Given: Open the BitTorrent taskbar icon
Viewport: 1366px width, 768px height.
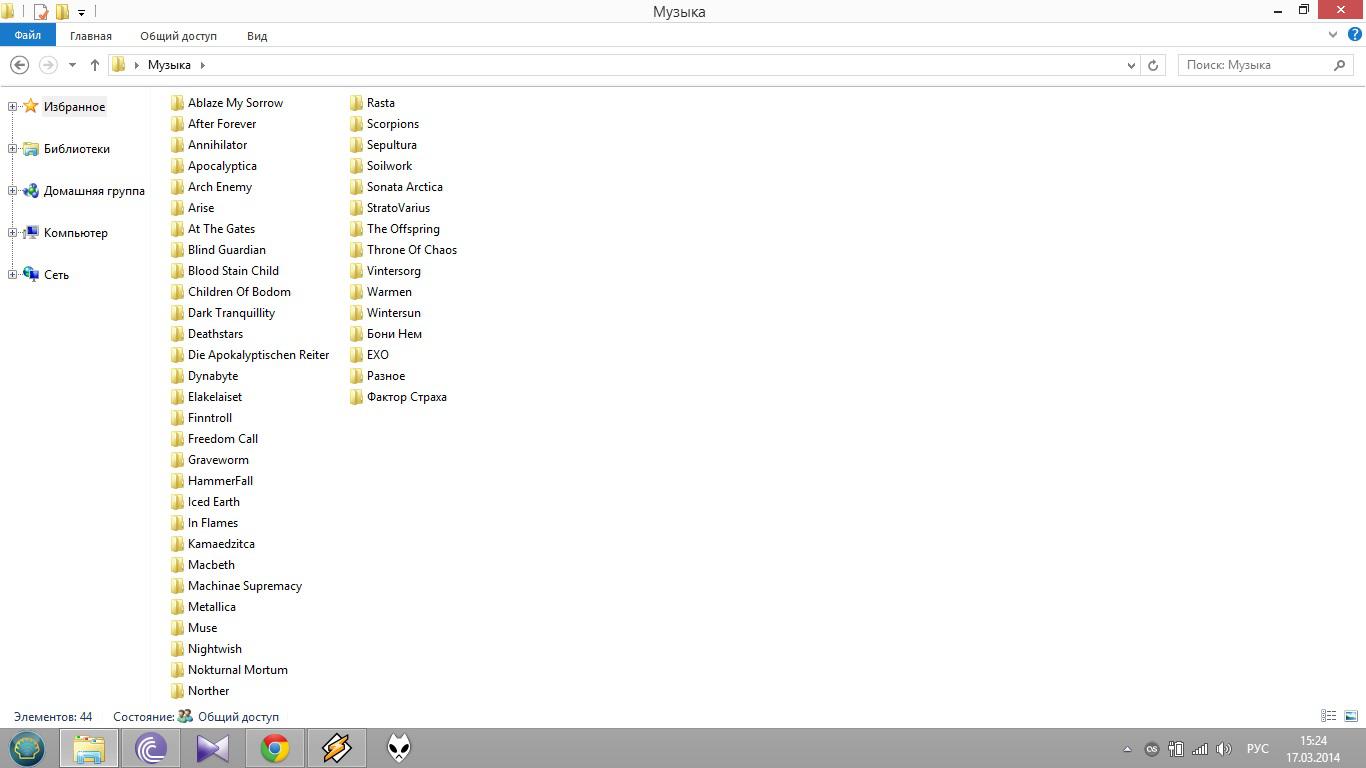Looking at the screenshot, I should (151, 748).
